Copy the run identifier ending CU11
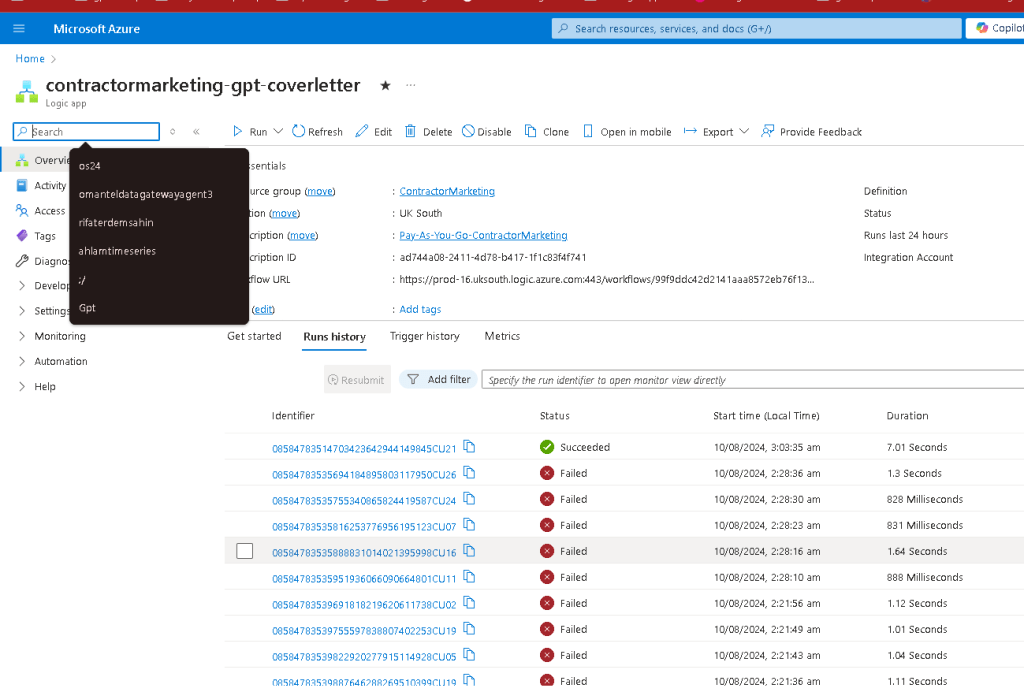 [469, 577]
